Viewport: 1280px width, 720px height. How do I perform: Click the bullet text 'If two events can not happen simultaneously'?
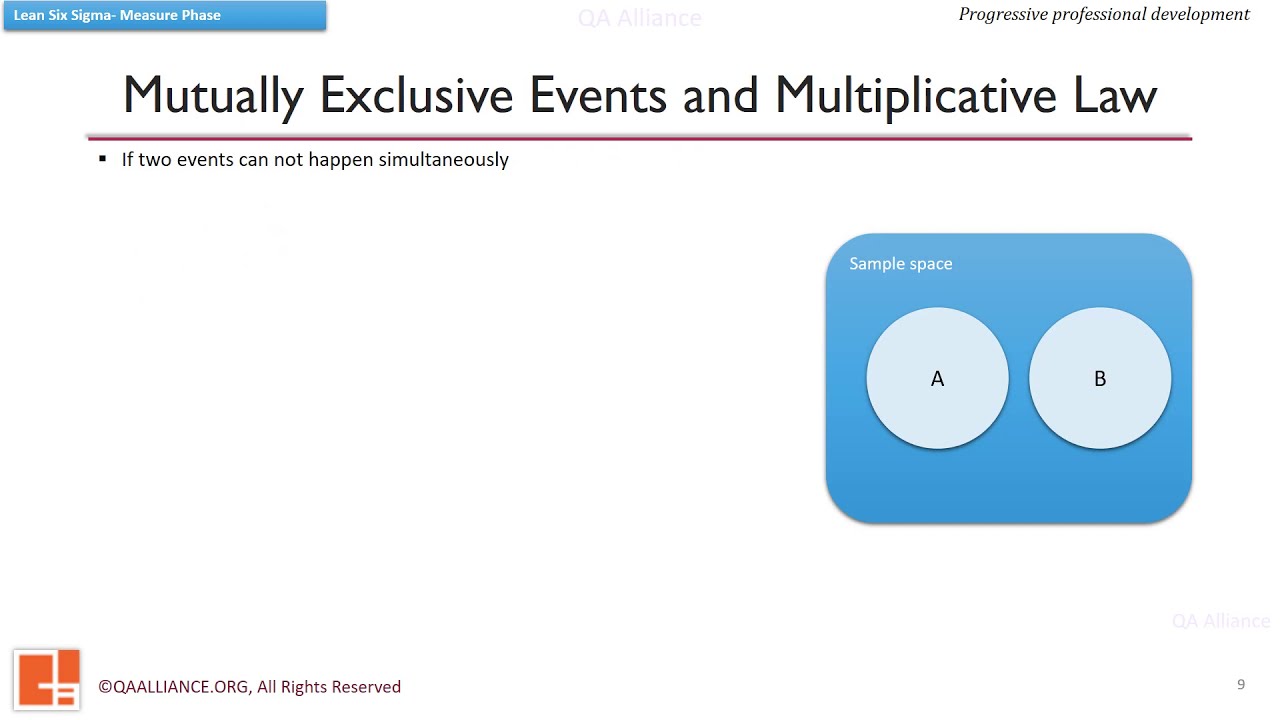pos(315,160)
